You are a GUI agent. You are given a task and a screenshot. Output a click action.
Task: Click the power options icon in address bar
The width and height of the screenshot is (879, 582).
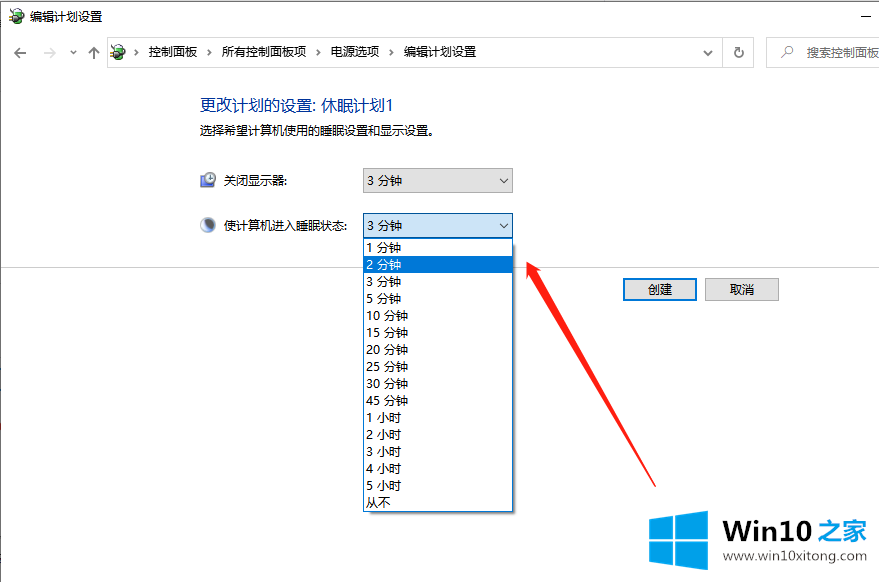(x=118, y=52)
